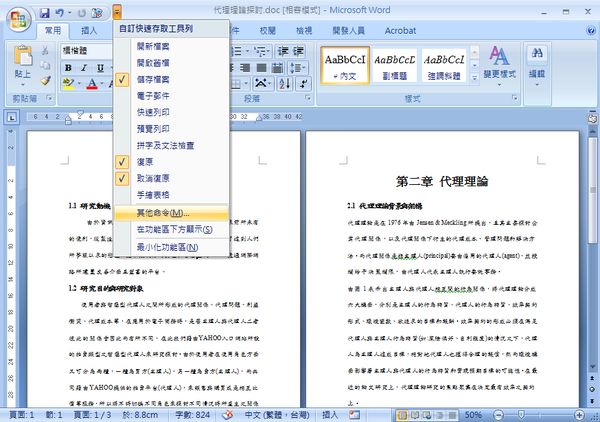Toggle Underline formatting
Viewport: 600px width, 422px height.
tap(100, 68)
